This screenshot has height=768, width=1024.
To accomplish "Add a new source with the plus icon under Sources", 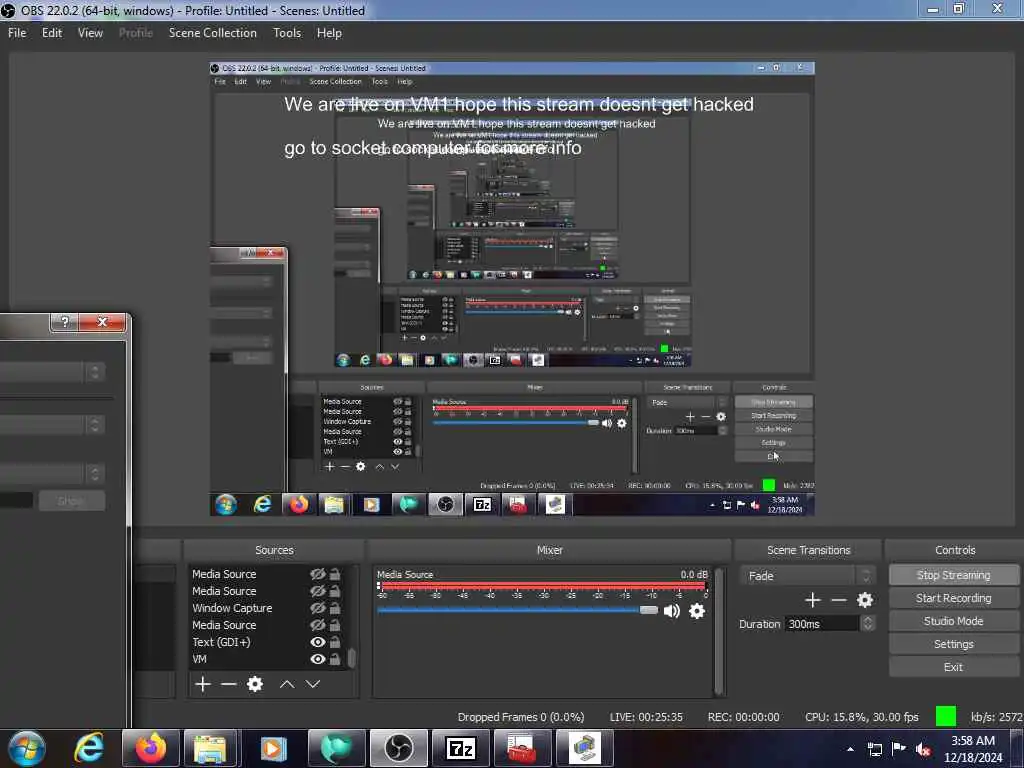I will [x=203, y=684].
